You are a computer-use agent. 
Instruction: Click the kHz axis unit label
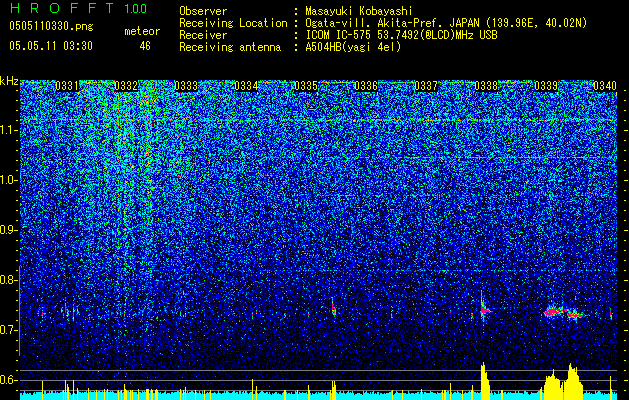9,81
